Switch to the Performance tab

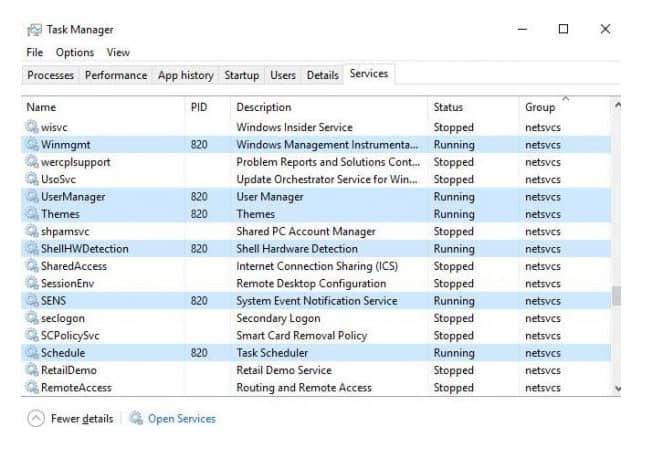(116, 75)
